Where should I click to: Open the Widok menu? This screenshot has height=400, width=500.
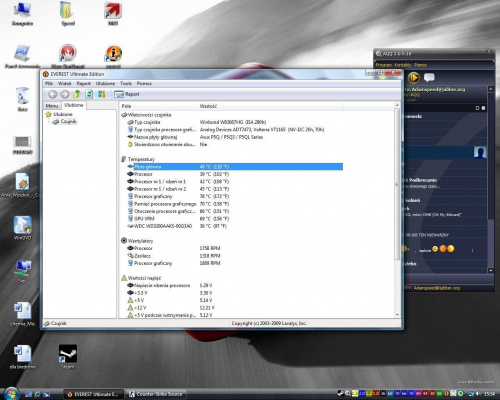pyautogui.click(x=65, y=83)
